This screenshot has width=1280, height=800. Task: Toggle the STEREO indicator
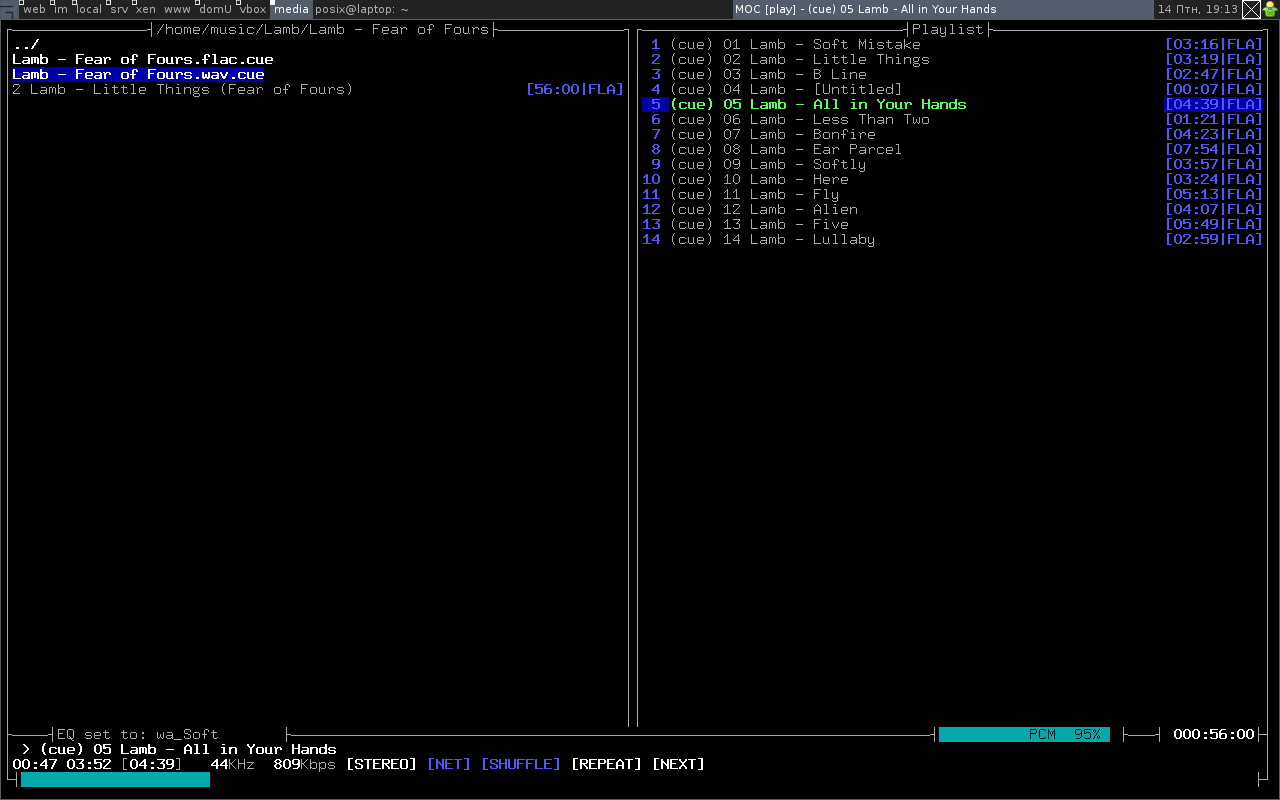coord(382,764)
